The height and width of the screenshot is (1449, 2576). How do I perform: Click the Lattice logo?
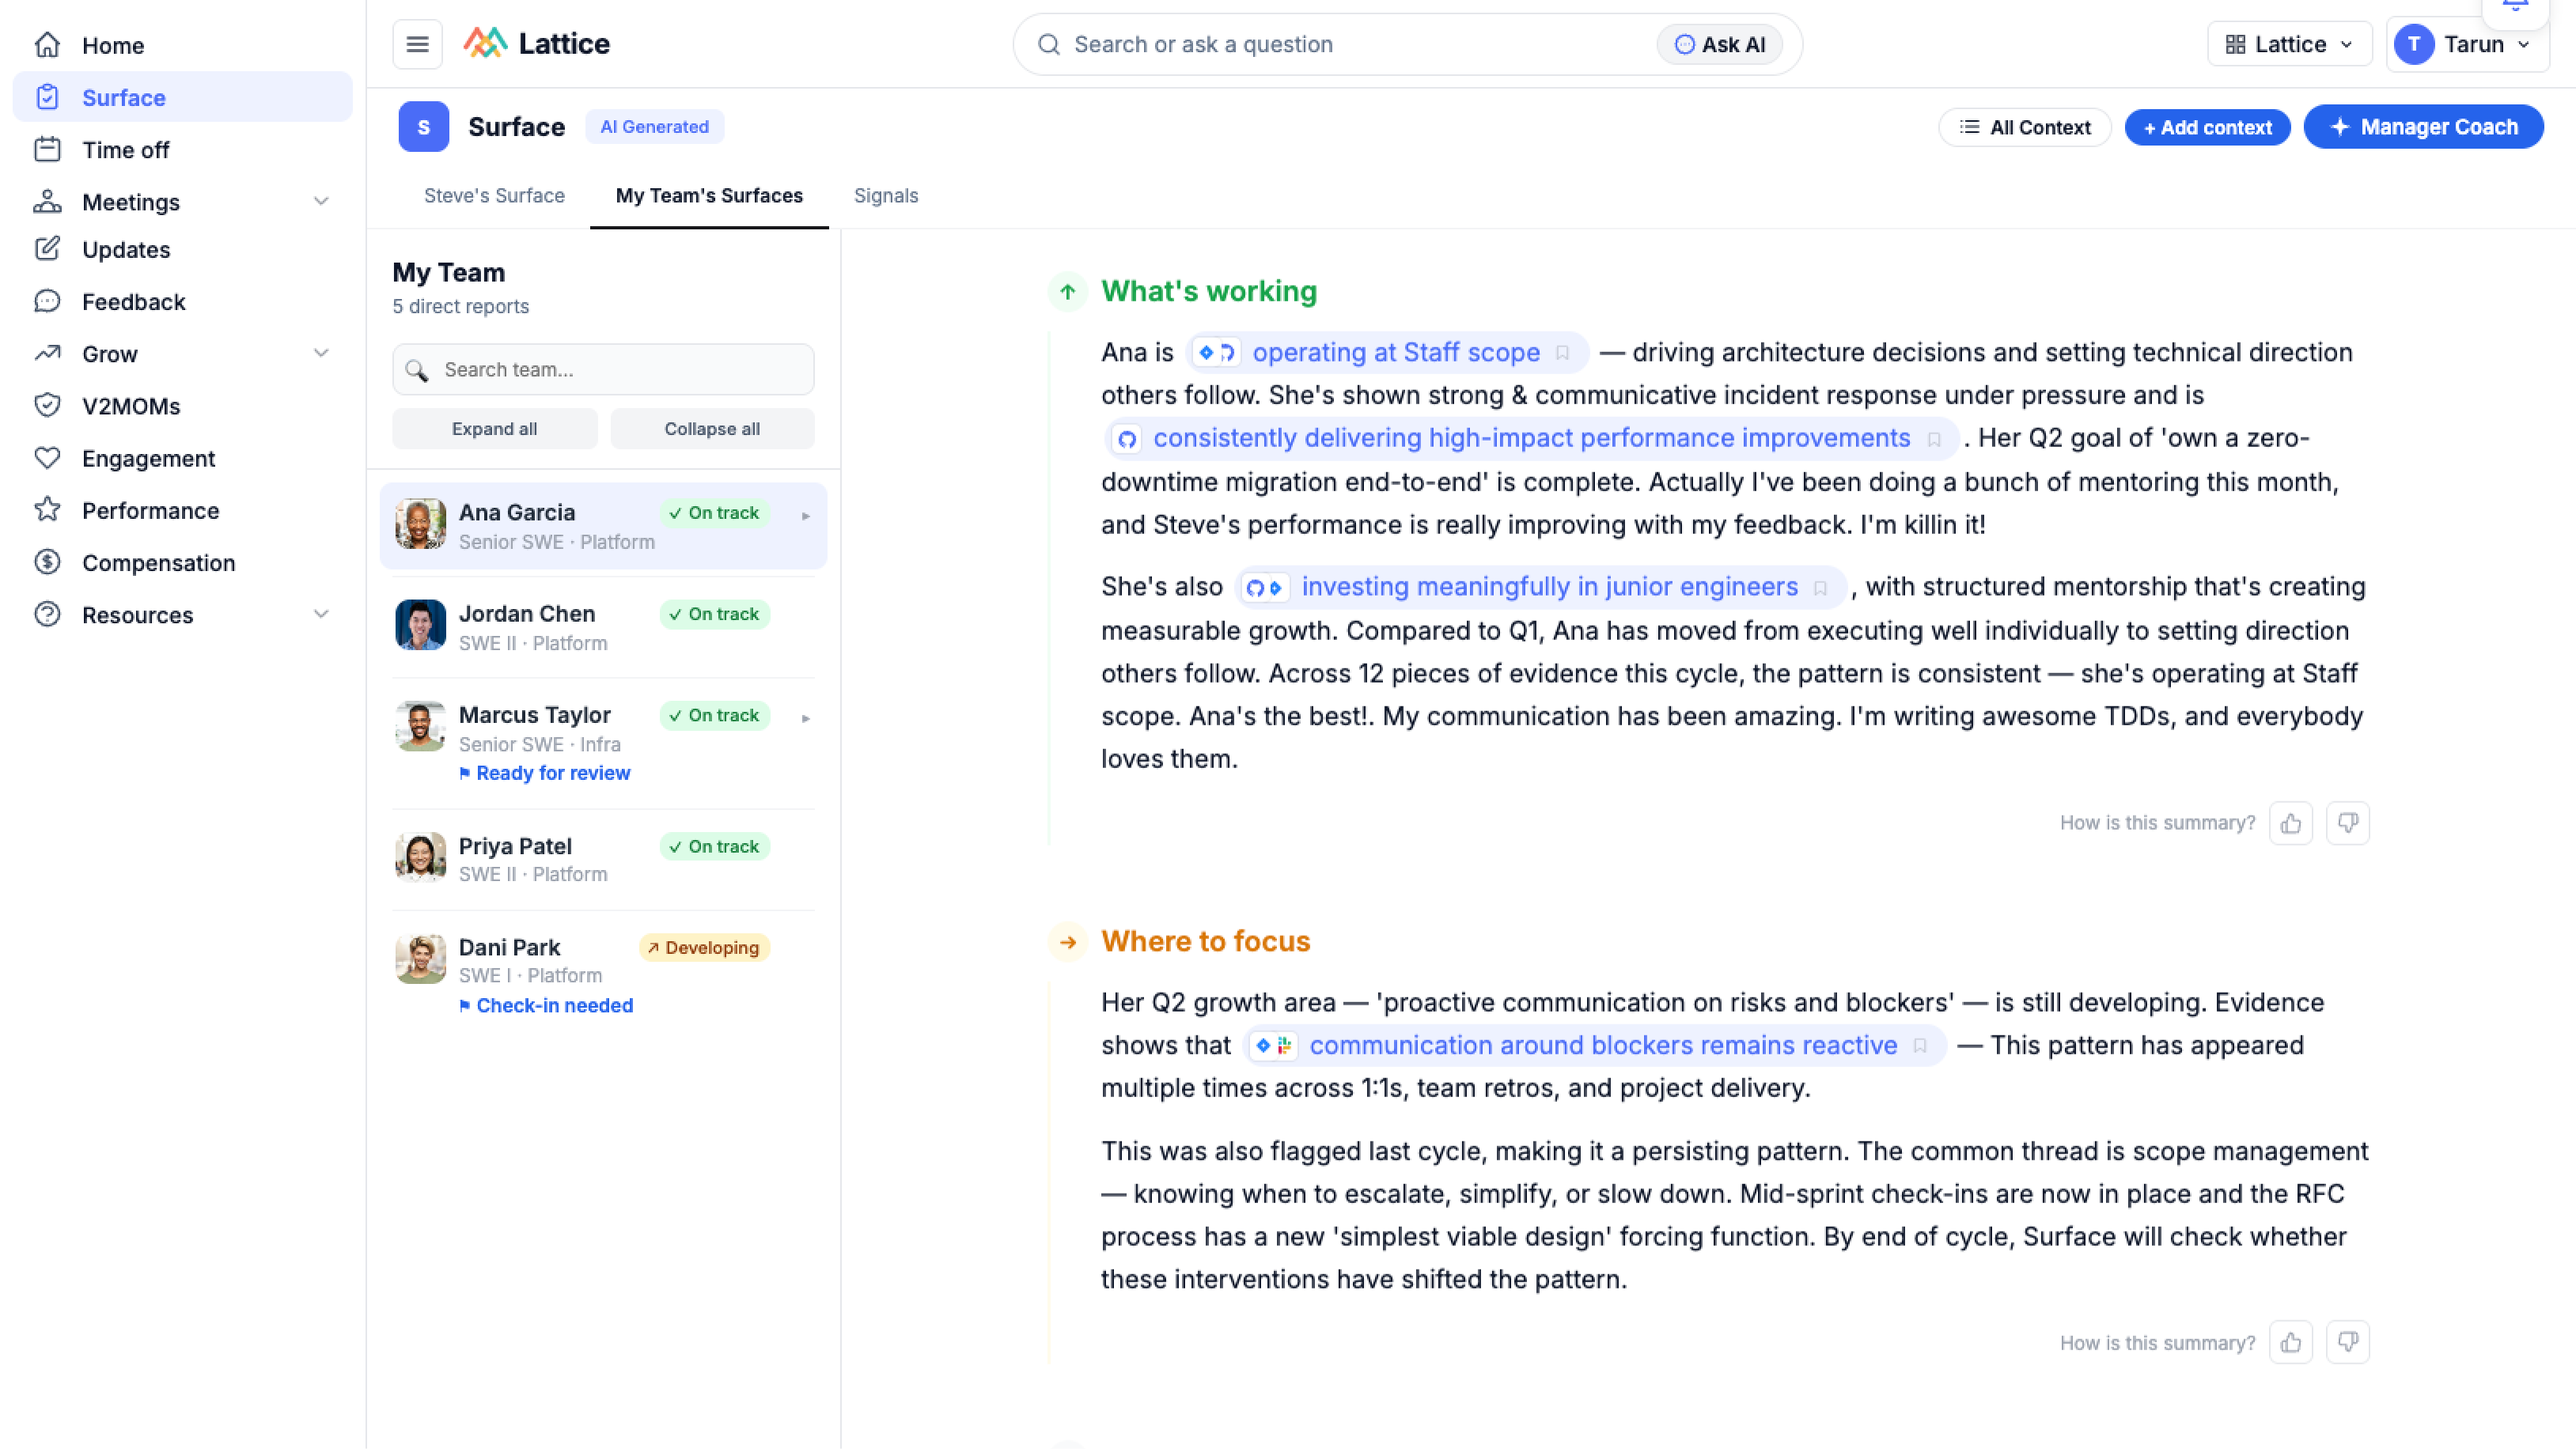[x=536, y=44]
